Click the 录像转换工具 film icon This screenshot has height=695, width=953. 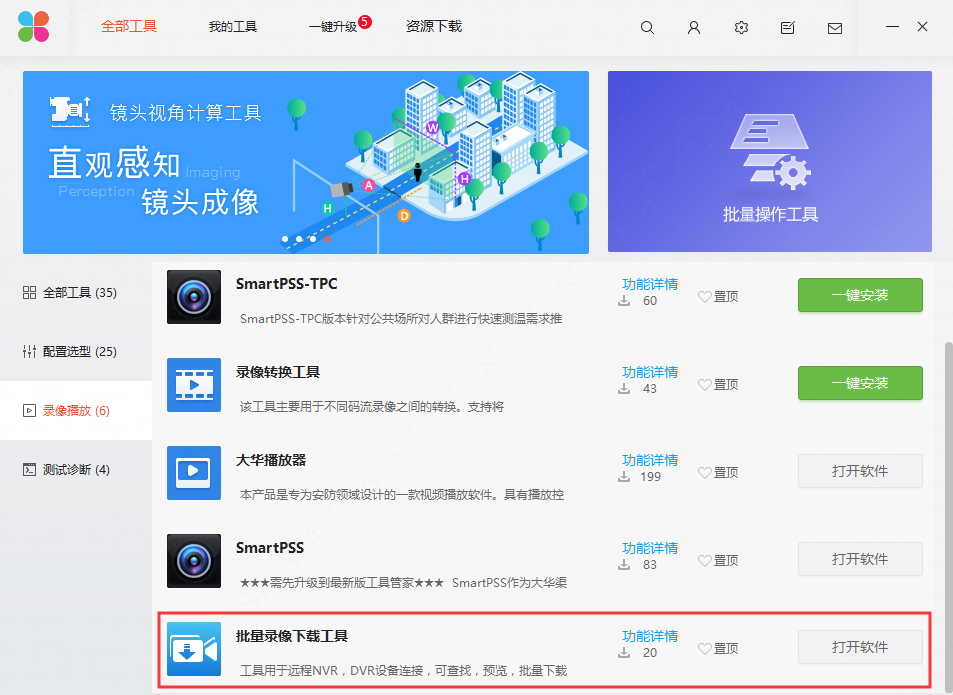194,385
